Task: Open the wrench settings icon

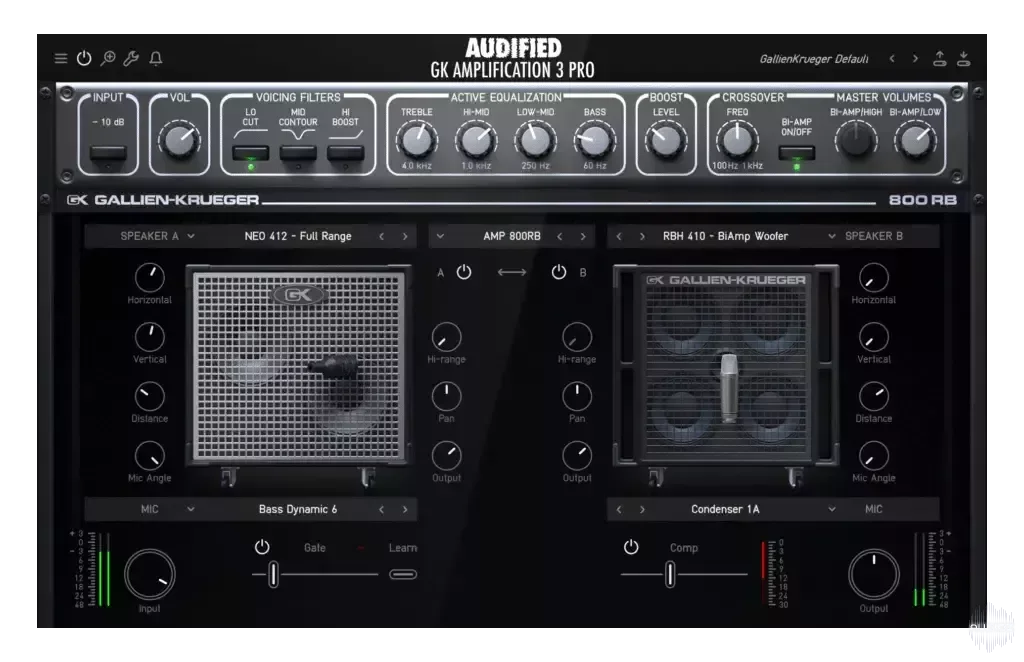Action: pos(131,59)
